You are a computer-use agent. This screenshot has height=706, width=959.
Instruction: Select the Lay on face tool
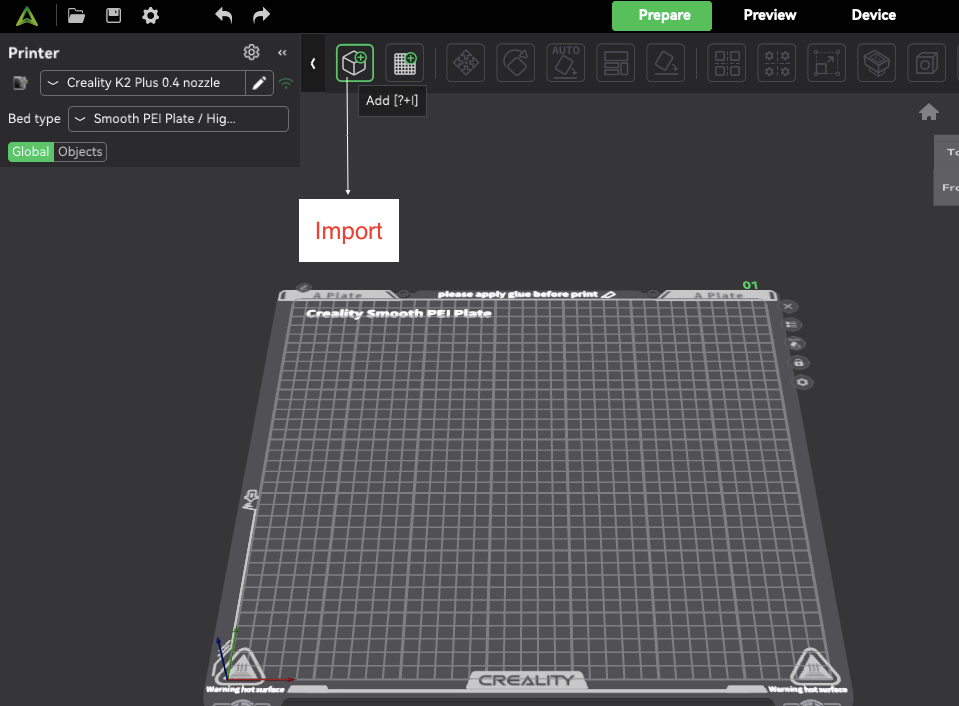coord(665,62)
